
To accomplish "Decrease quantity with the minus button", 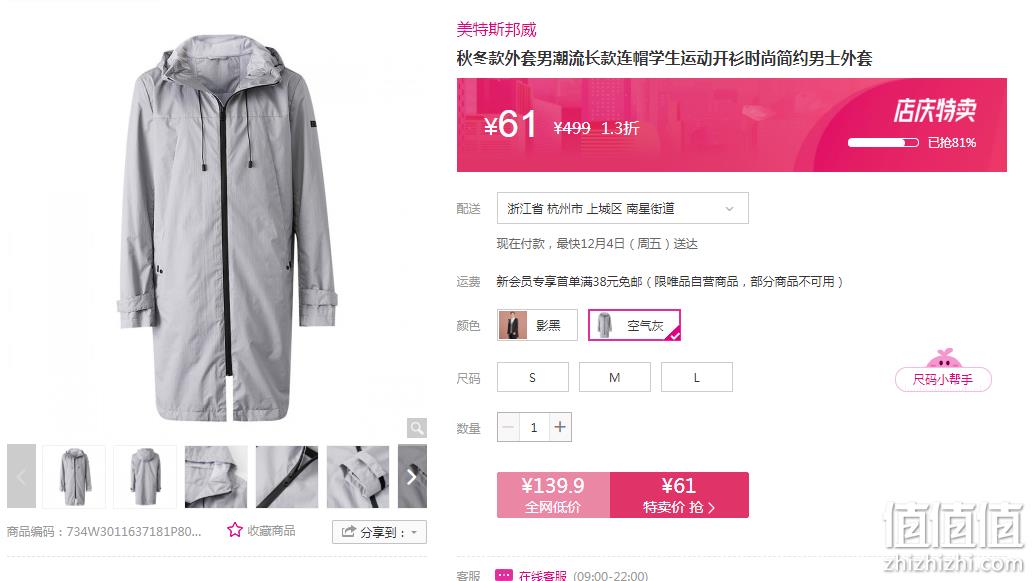I will [508, 427].
